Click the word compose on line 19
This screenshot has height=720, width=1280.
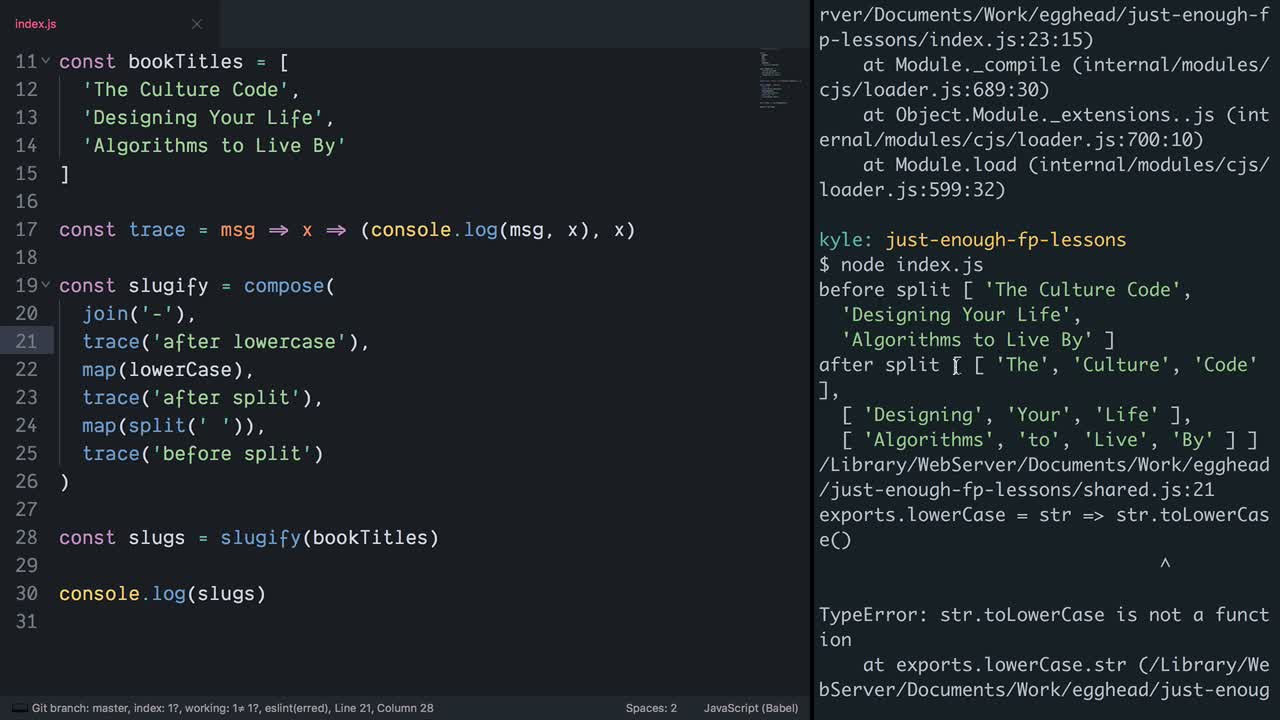point(284,286)
